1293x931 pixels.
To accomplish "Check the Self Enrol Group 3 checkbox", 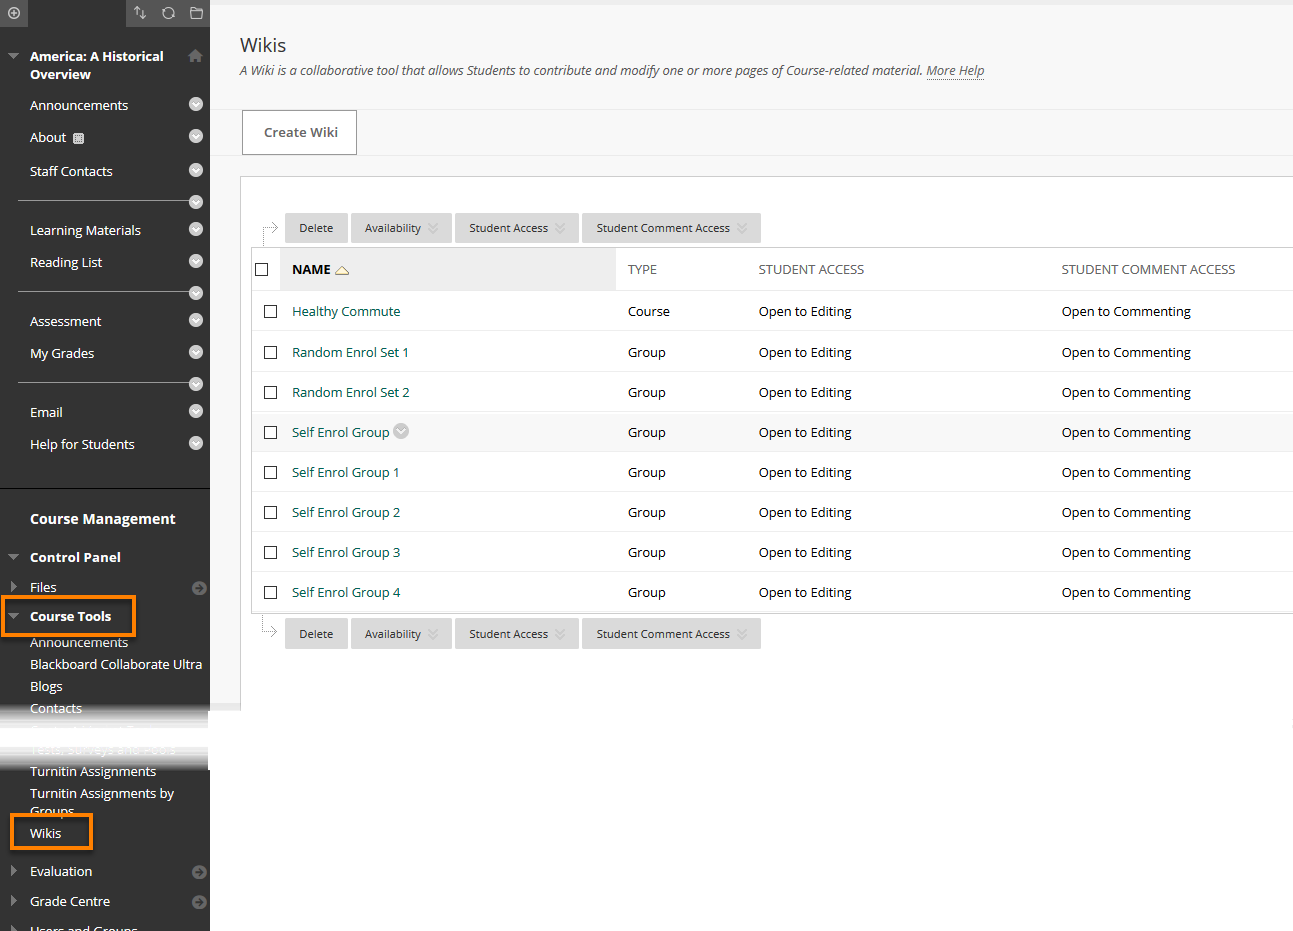I will 270,552.
